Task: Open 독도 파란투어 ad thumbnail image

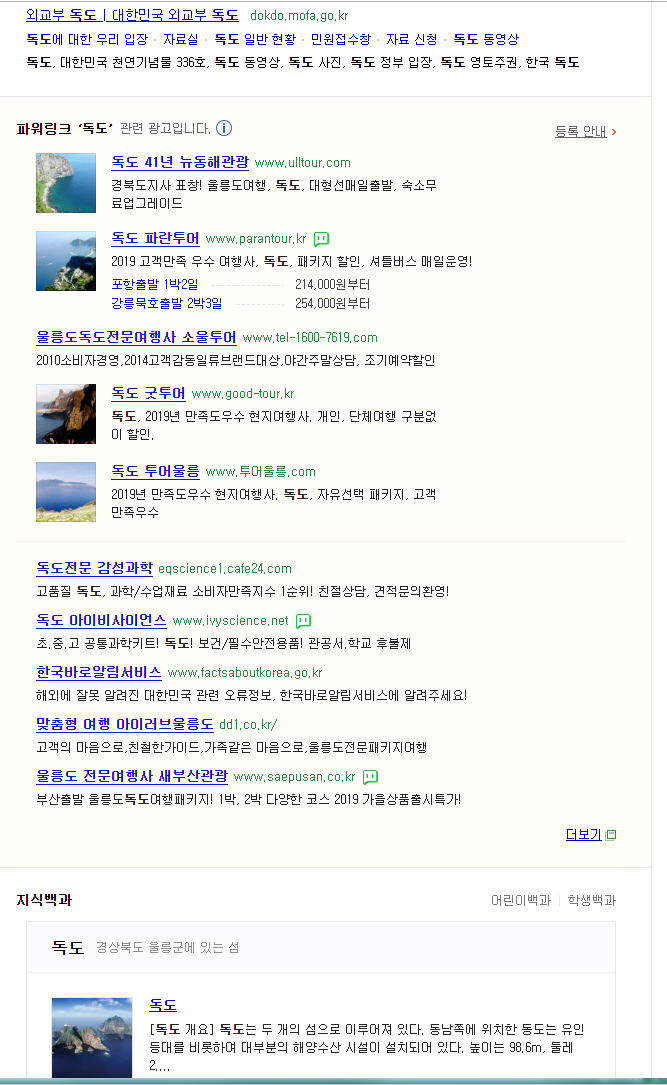Action: click(66, 261)
